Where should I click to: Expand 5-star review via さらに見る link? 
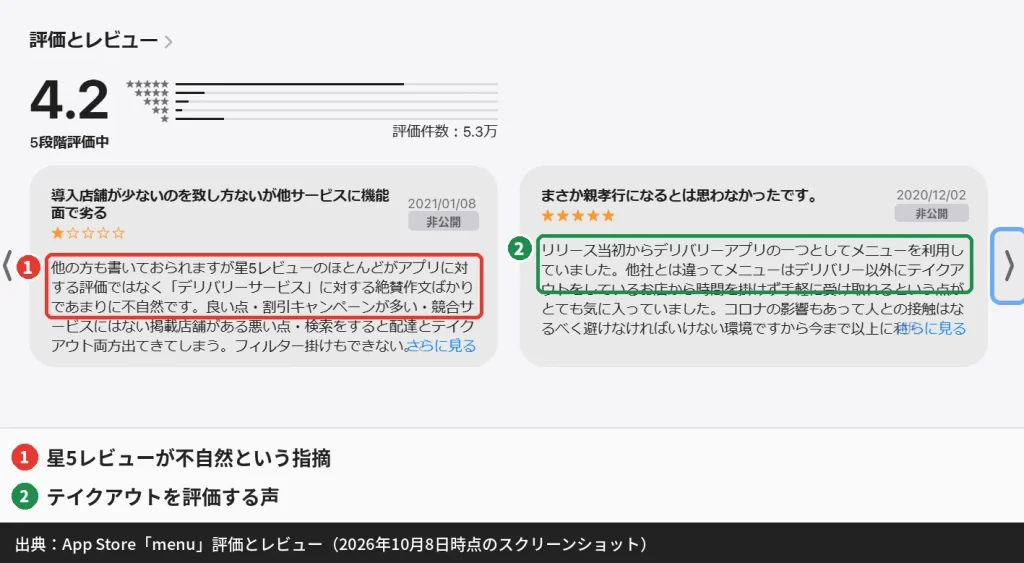(931, 329)
